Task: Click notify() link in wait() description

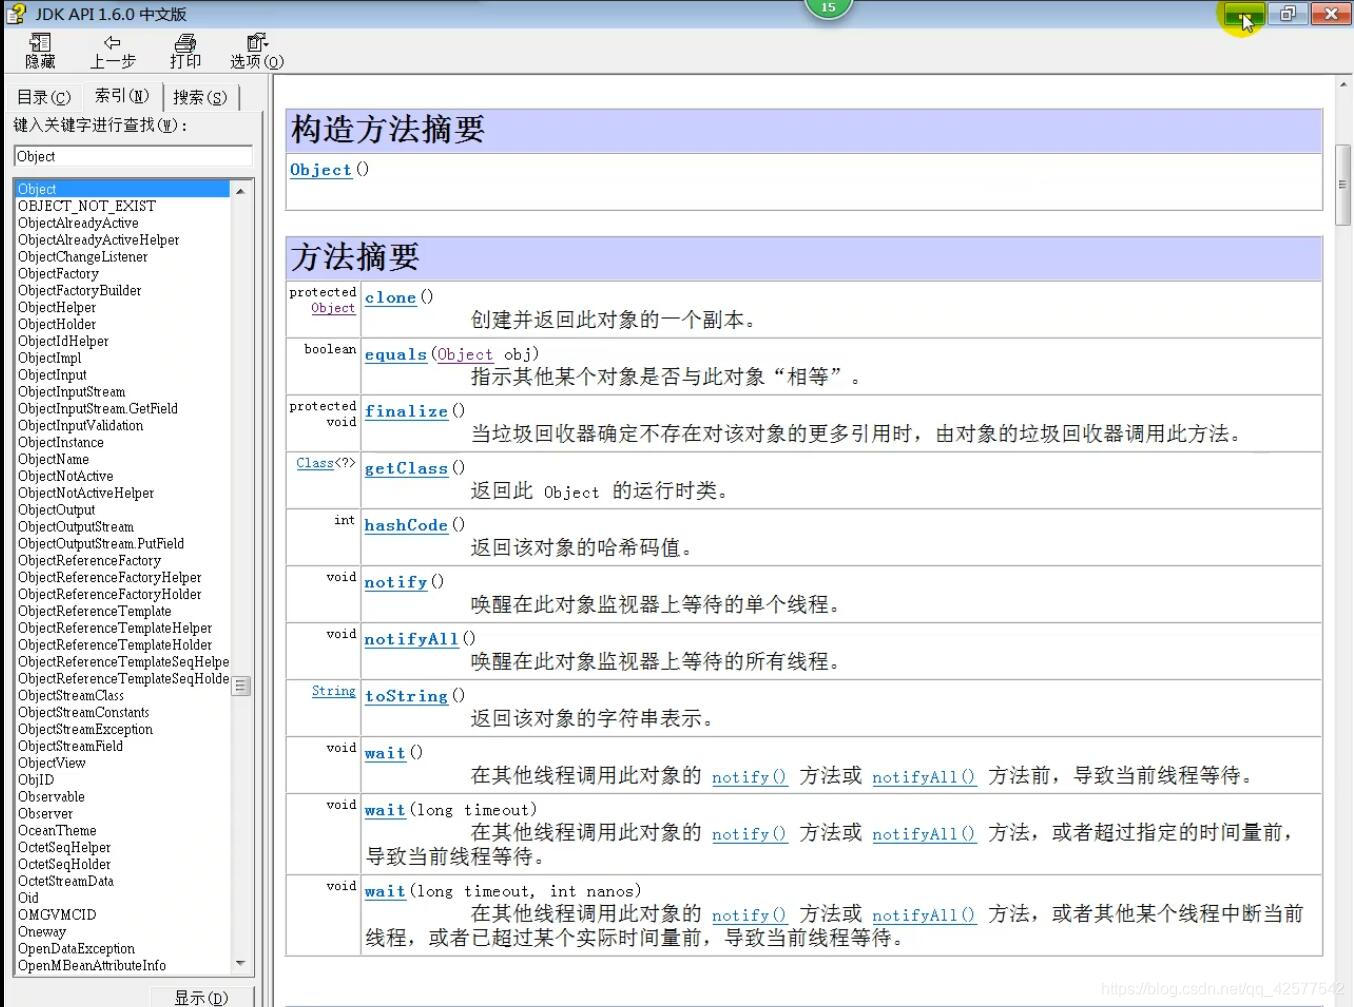Action: [x=749, y=777]
